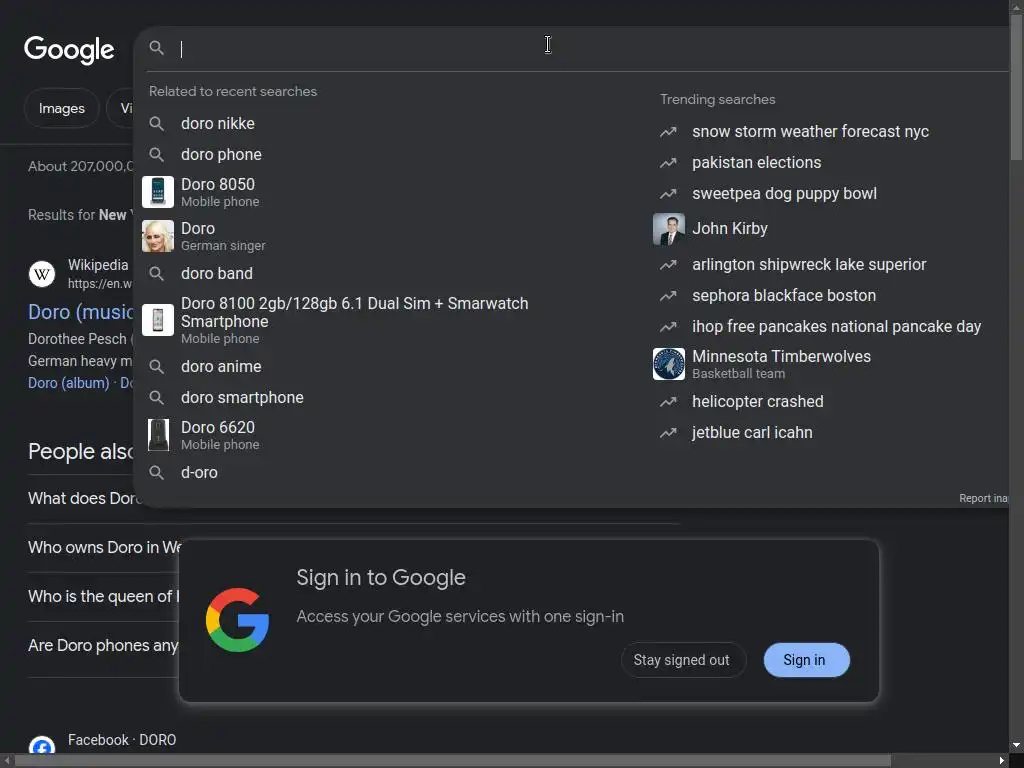Select 'sephora blackface boston' trending search
This screenshot has height=768, width=1024.
click(784, 295)
